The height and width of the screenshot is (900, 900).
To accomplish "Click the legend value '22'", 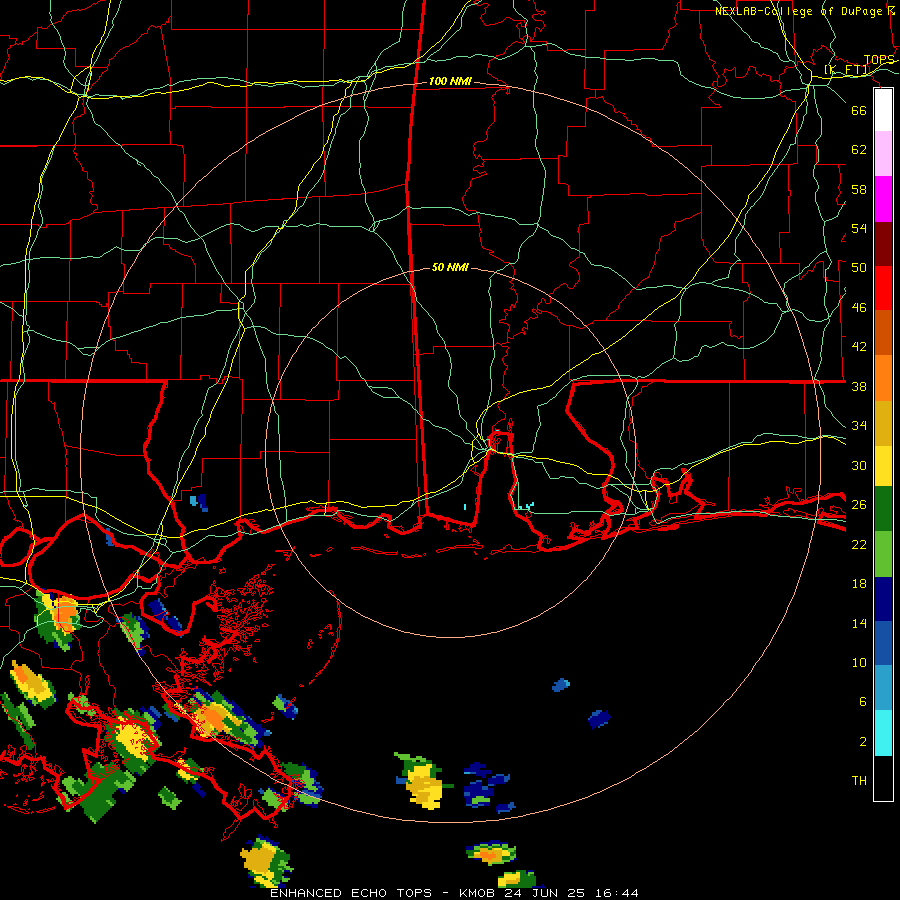I will (859, 544).
